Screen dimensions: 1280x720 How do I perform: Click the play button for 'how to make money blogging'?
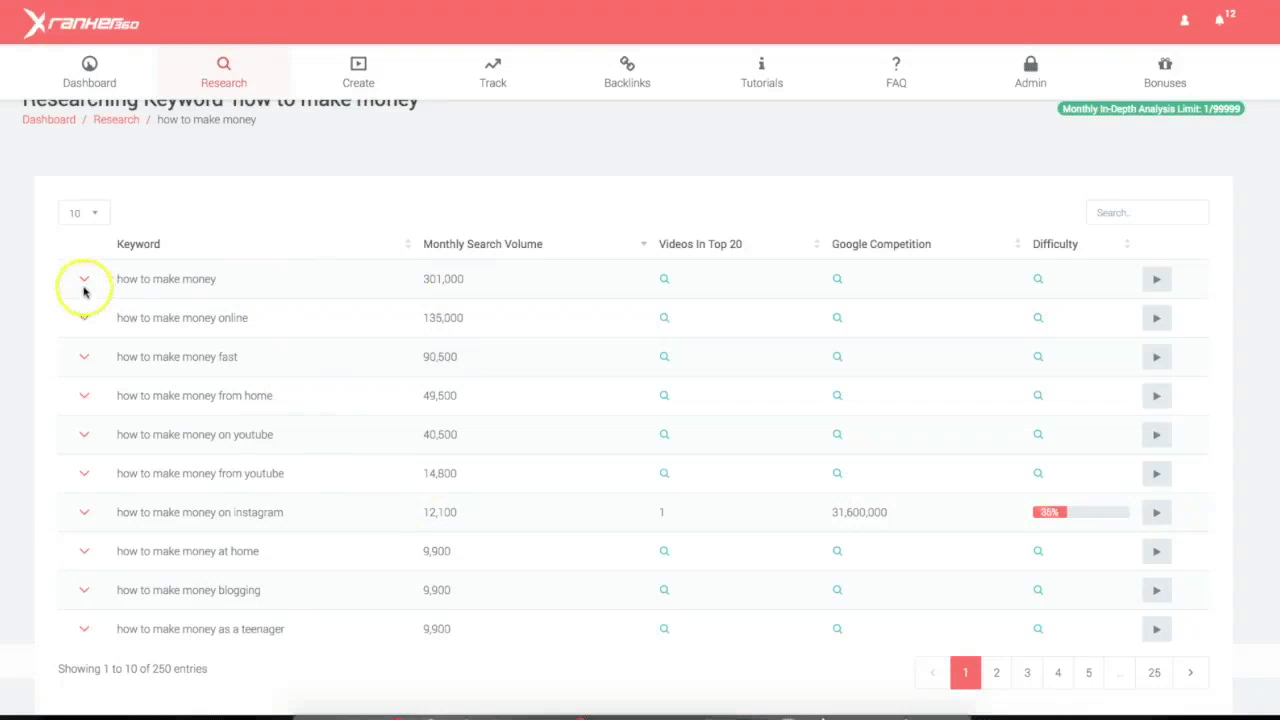(x=1156, y=590)
